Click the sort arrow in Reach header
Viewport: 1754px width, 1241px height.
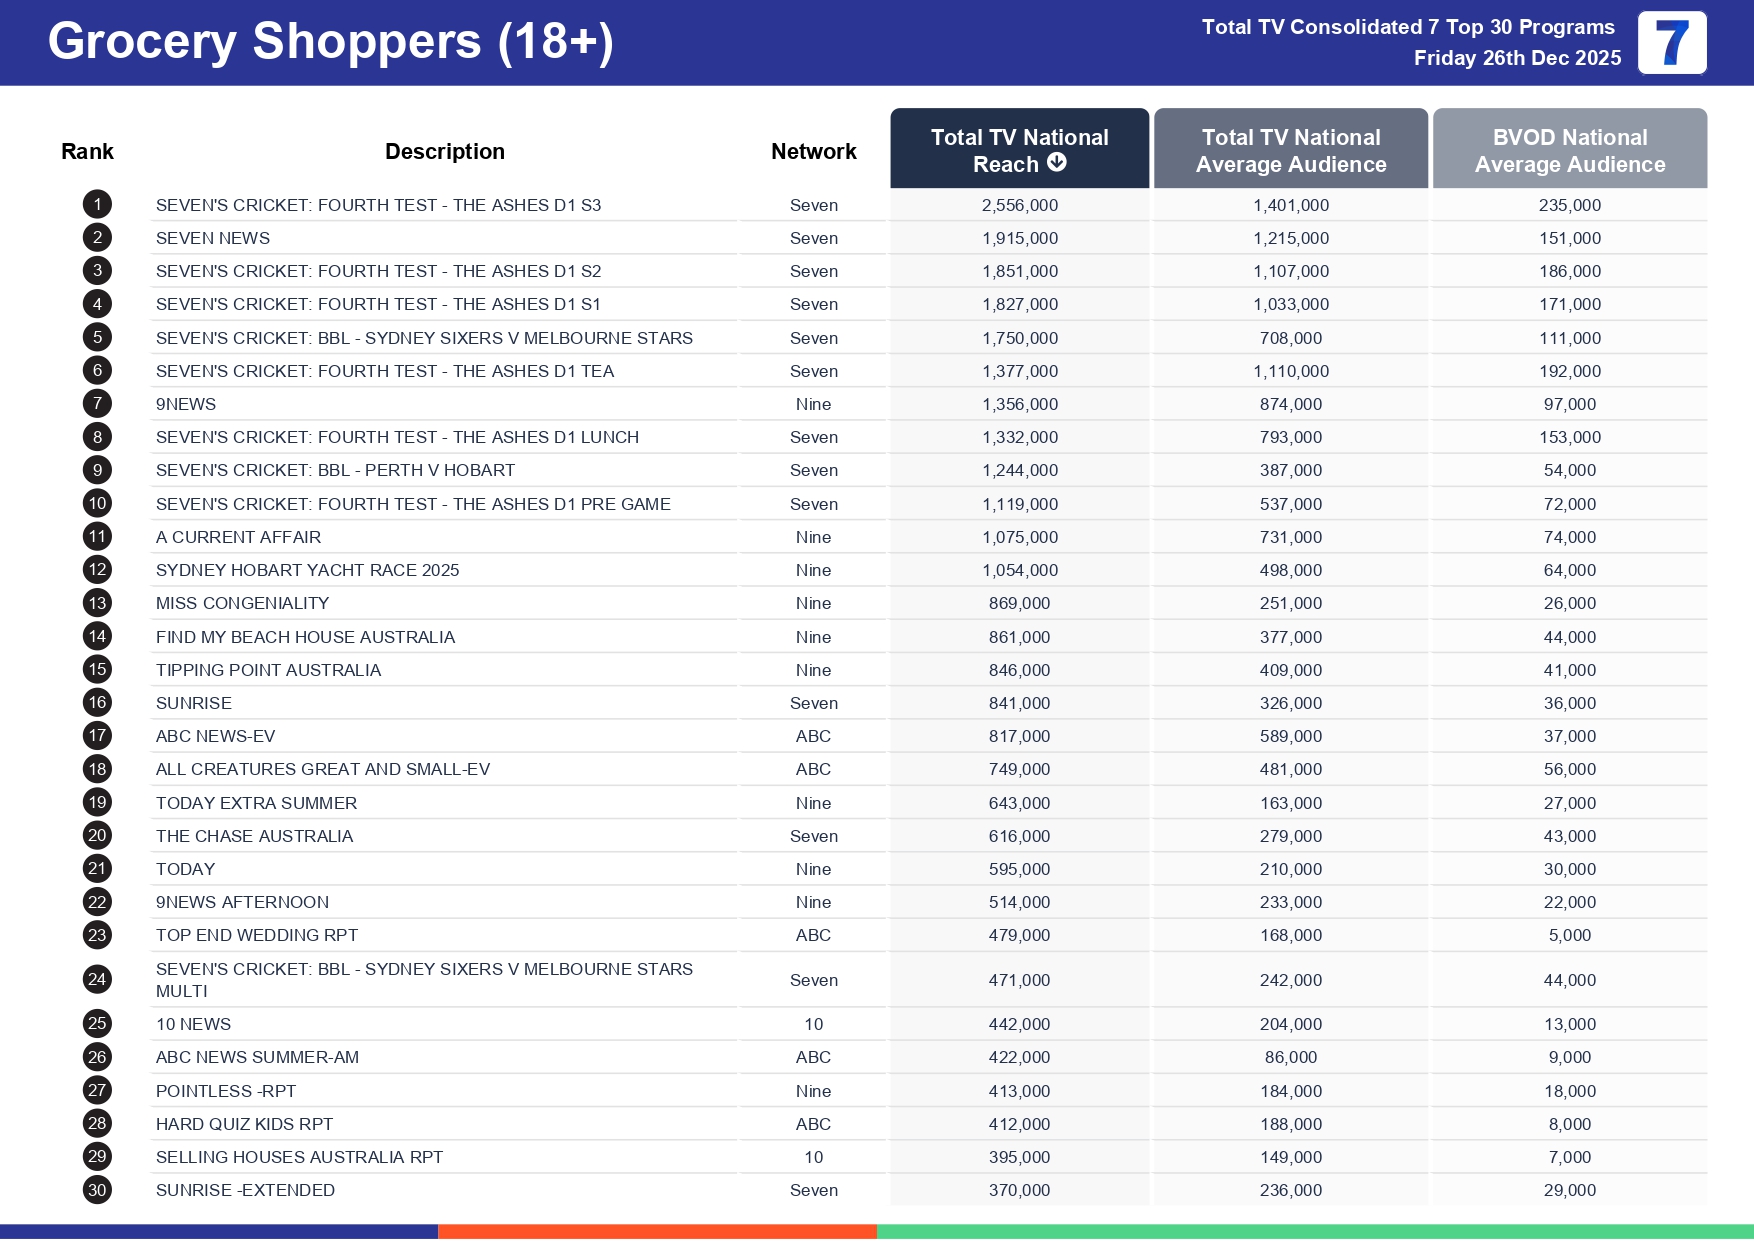(1057, 163)
